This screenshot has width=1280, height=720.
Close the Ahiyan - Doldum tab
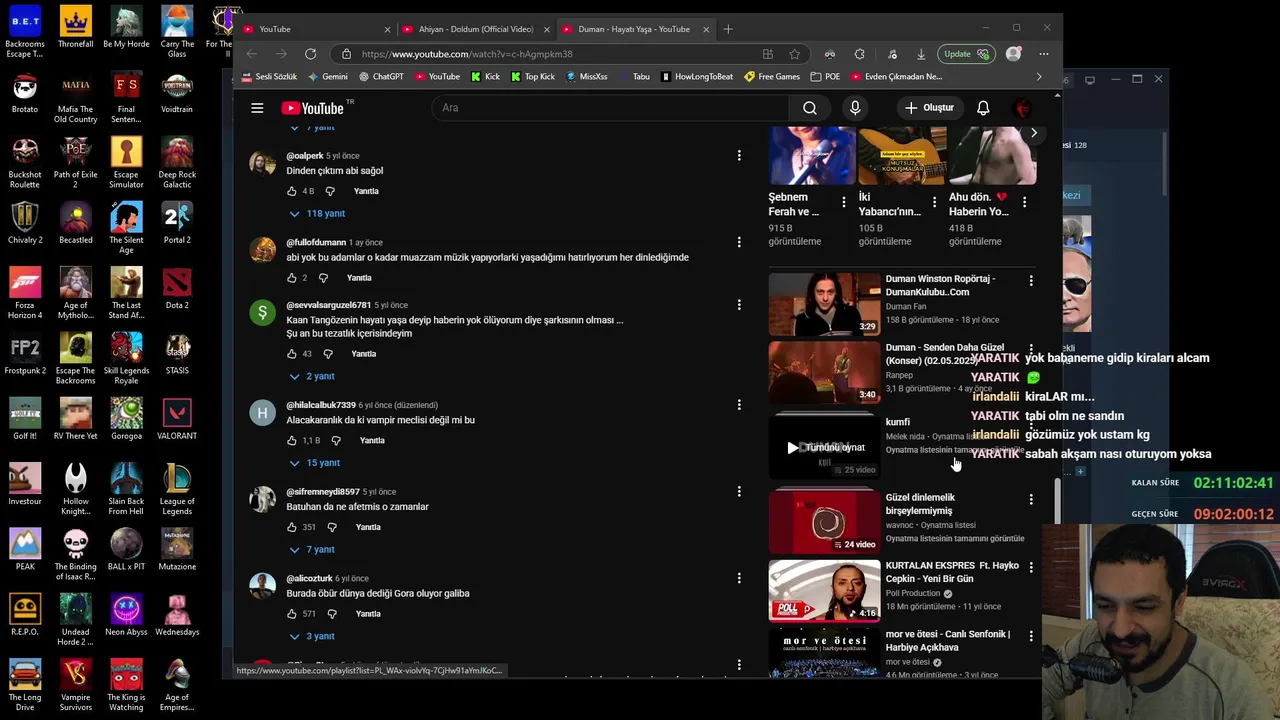pos(546,29)
